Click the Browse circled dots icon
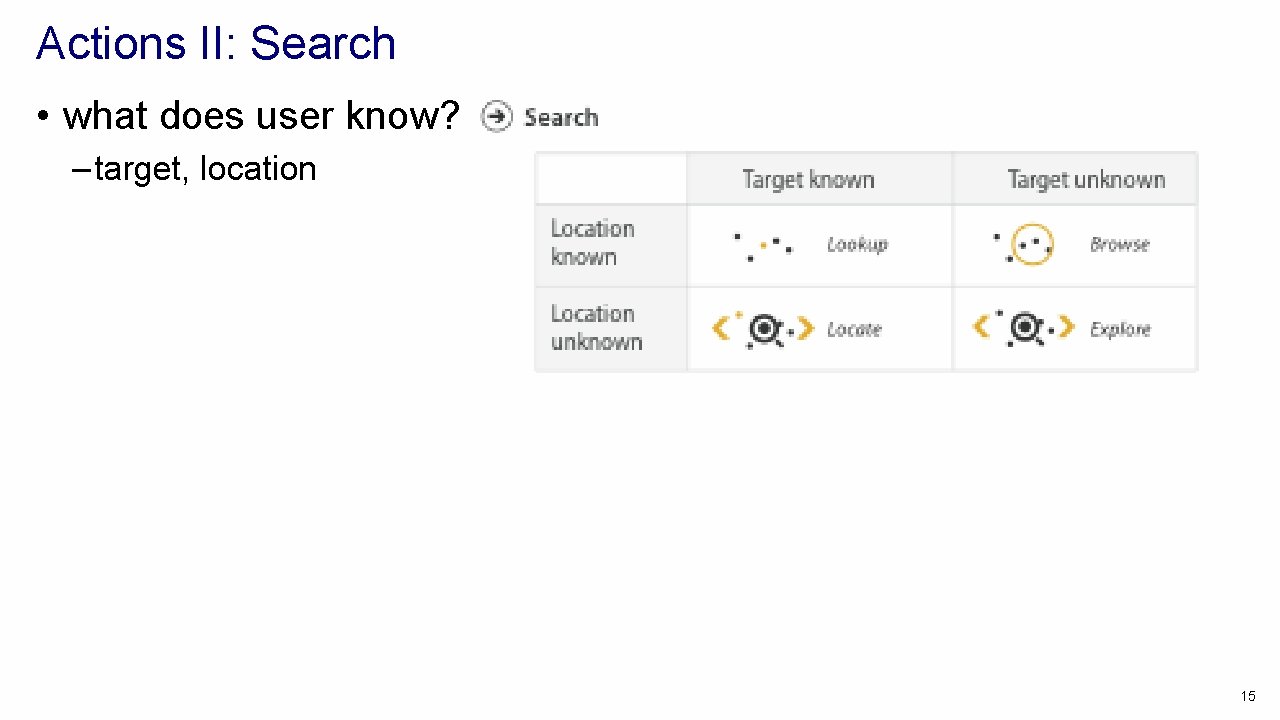 pyautogui.click(x=1030, y=245)
